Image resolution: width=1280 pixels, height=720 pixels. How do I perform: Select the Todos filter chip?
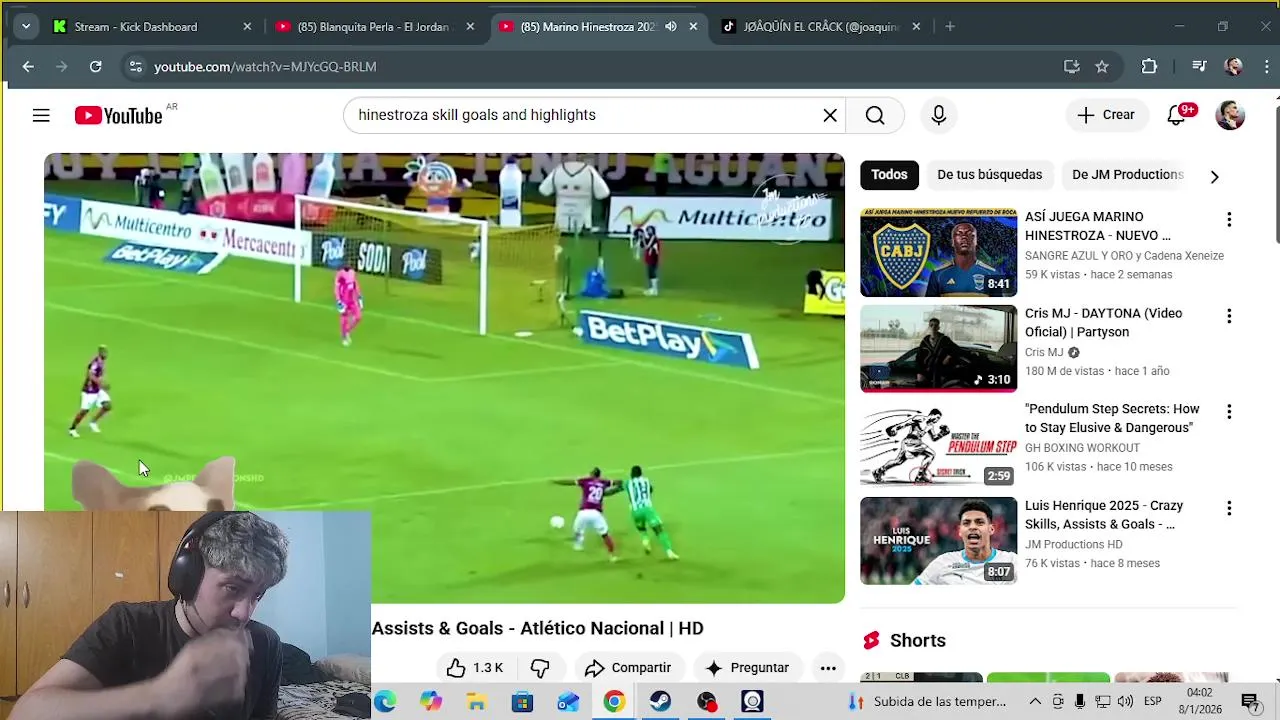[x=889, y=175]
